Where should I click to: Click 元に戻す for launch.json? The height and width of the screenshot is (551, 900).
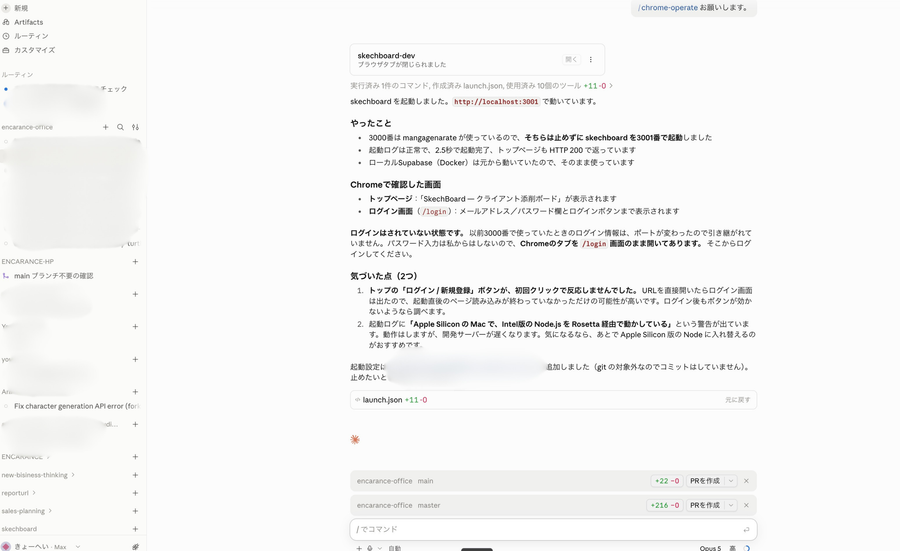[737, 399]
